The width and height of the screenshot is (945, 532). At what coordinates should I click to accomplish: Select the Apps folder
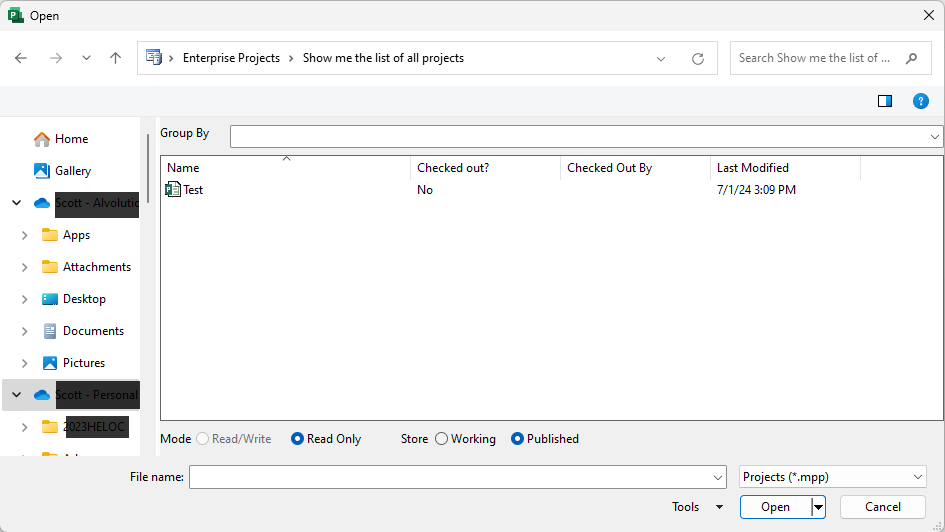pyautogui.click(x=77, y=235)
